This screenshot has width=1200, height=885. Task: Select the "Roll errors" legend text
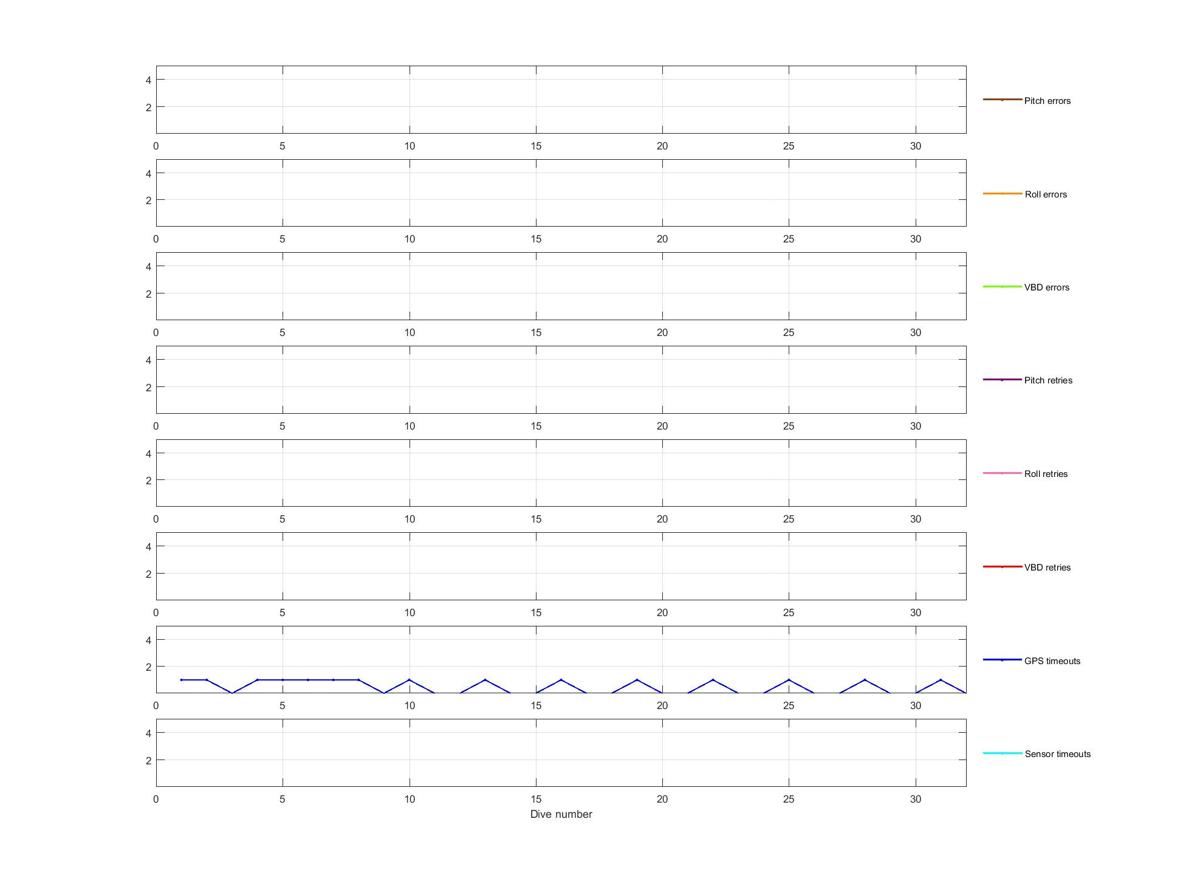coord(1046,194)
